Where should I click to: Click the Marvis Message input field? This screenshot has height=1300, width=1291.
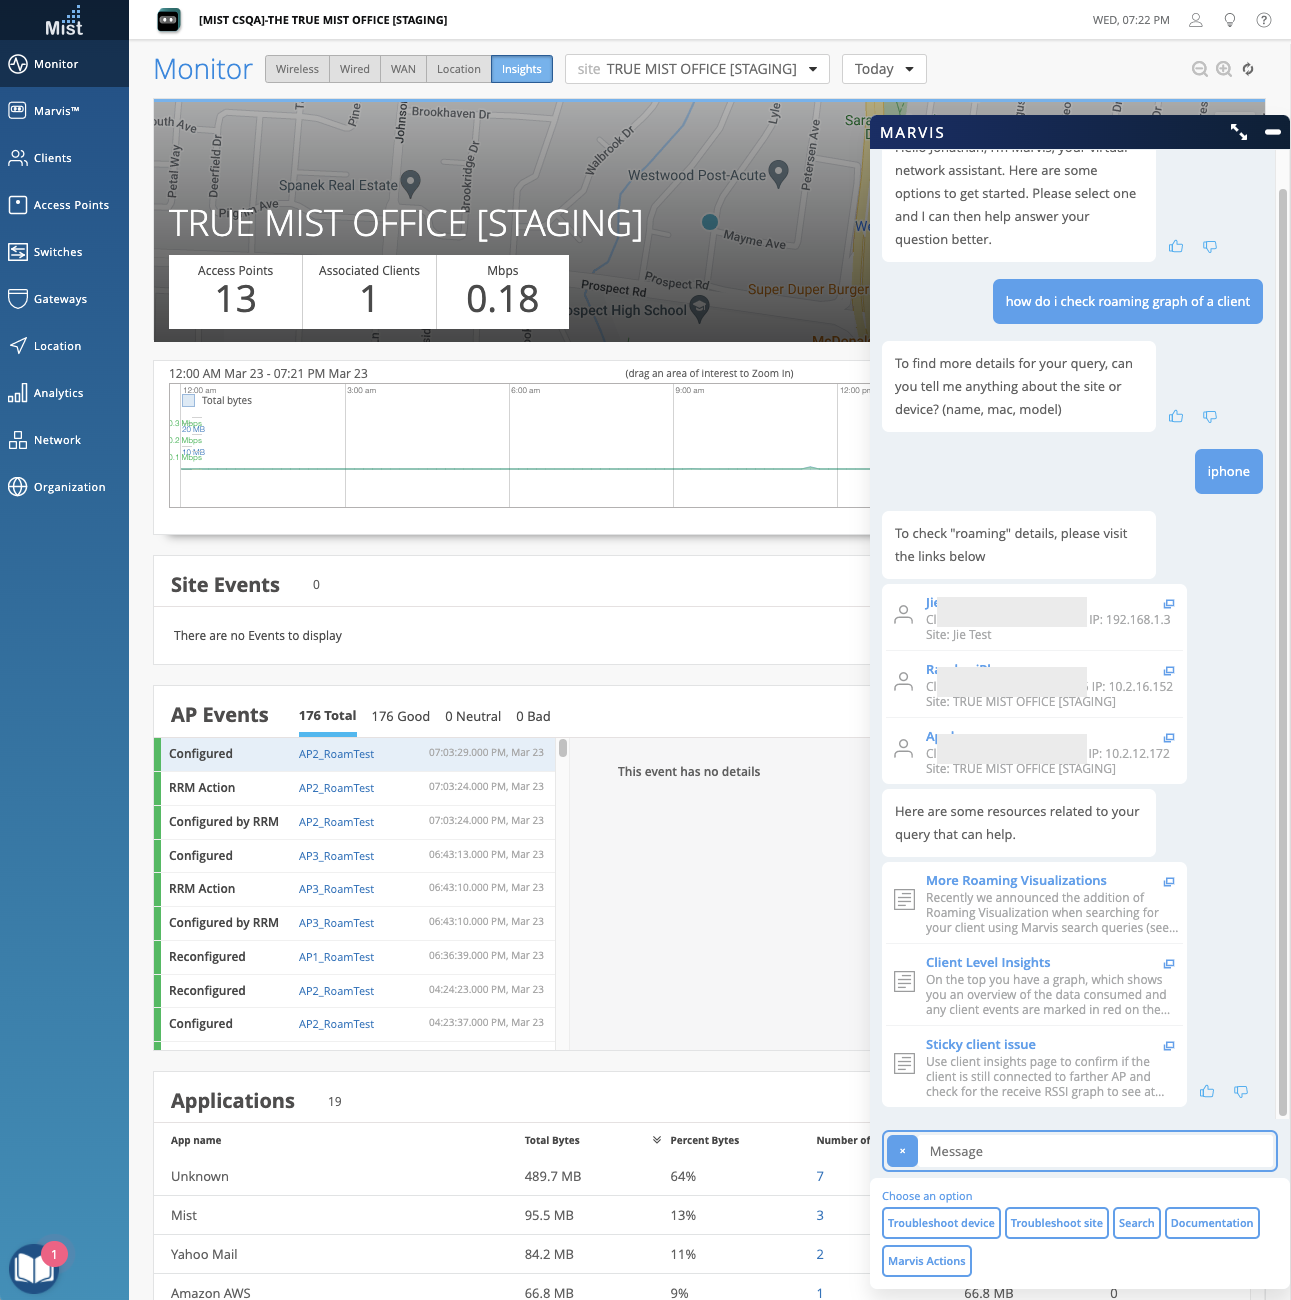coord(1095,1152)
